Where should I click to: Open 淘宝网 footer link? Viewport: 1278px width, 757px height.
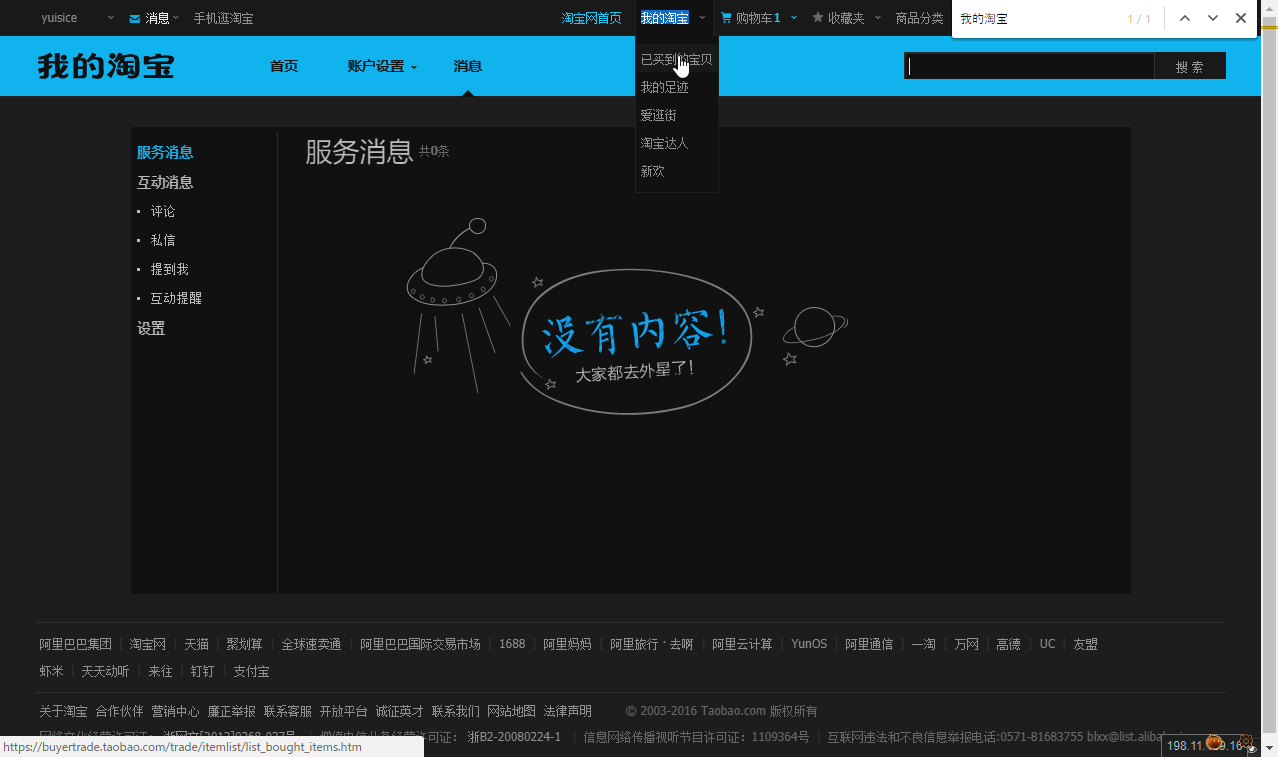[x=148, y=644]
